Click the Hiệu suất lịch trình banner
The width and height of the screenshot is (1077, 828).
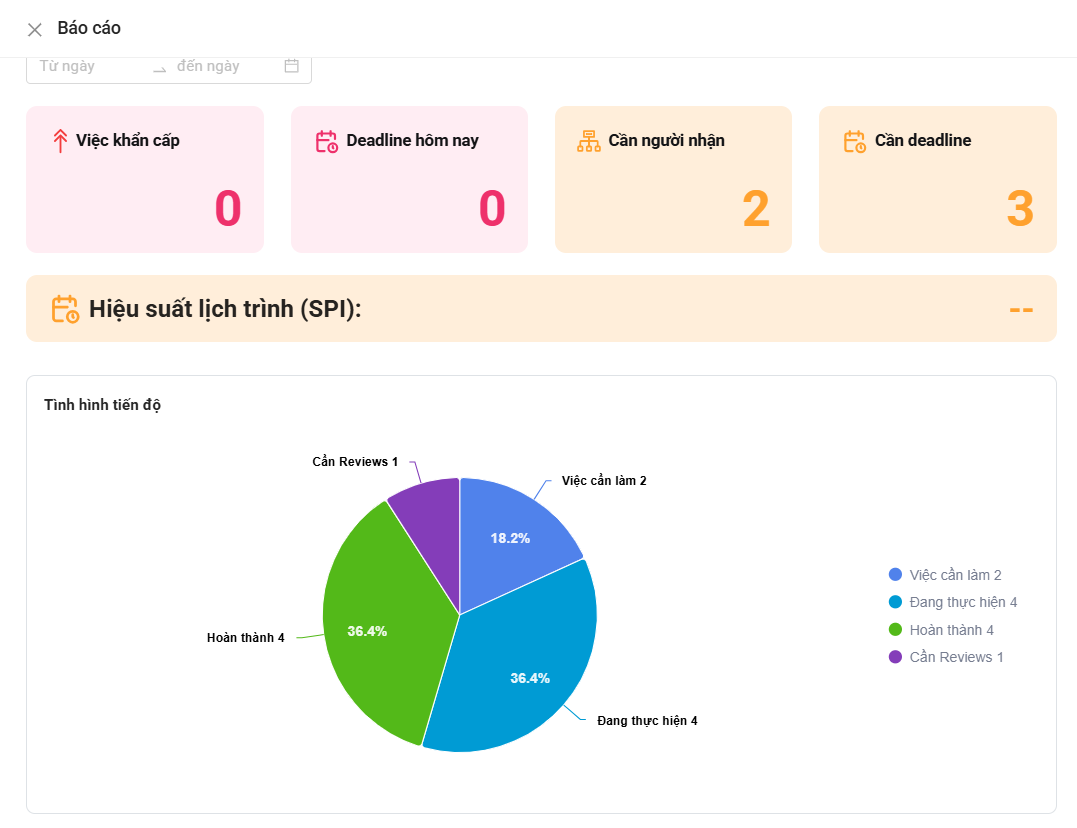click(x=540, y=309)
